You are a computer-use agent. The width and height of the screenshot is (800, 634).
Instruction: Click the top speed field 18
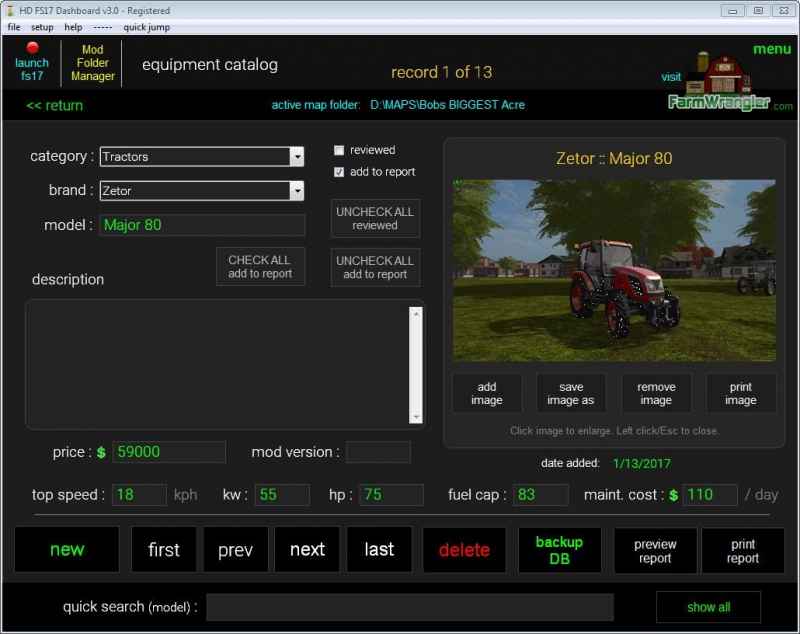139,495
